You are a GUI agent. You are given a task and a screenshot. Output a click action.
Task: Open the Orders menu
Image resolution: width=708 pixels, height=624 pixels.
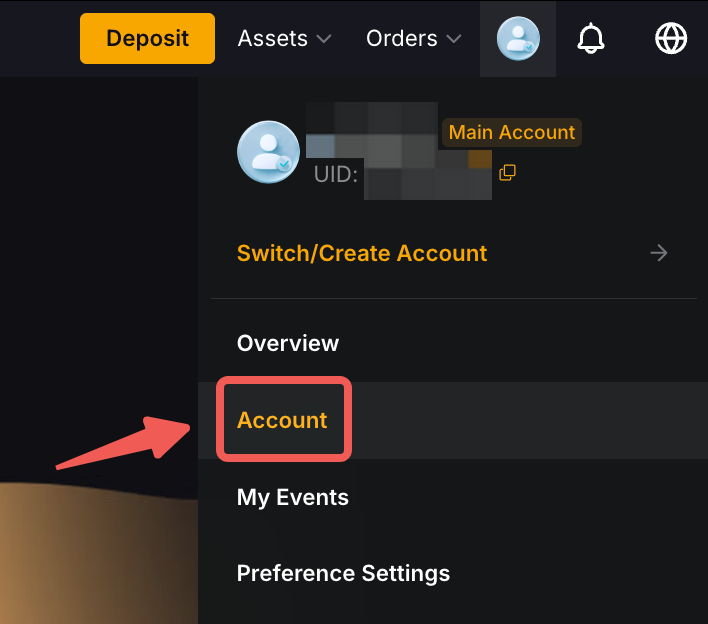(x=402, y=39)
